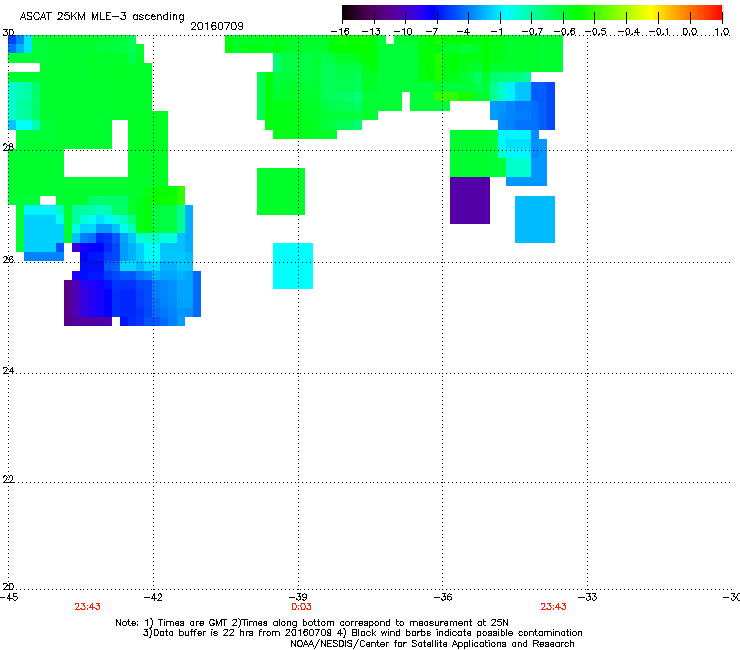Click the -45 longitude axis label
This screenshot has width=740, height=650.
point(9,597)
